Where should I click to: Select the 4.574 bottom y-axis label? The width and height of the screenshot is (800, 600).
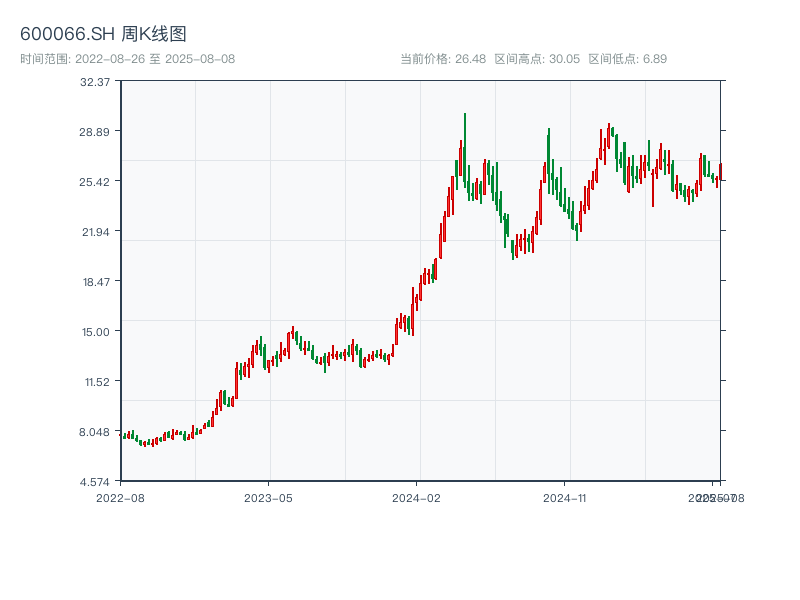(95, 481)
